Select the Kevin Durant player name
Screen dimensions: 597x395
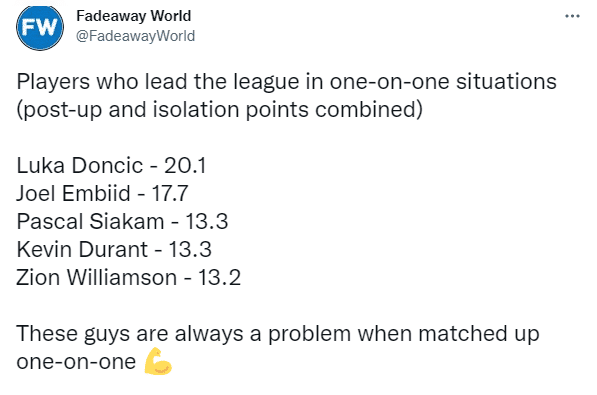(82, 249)
